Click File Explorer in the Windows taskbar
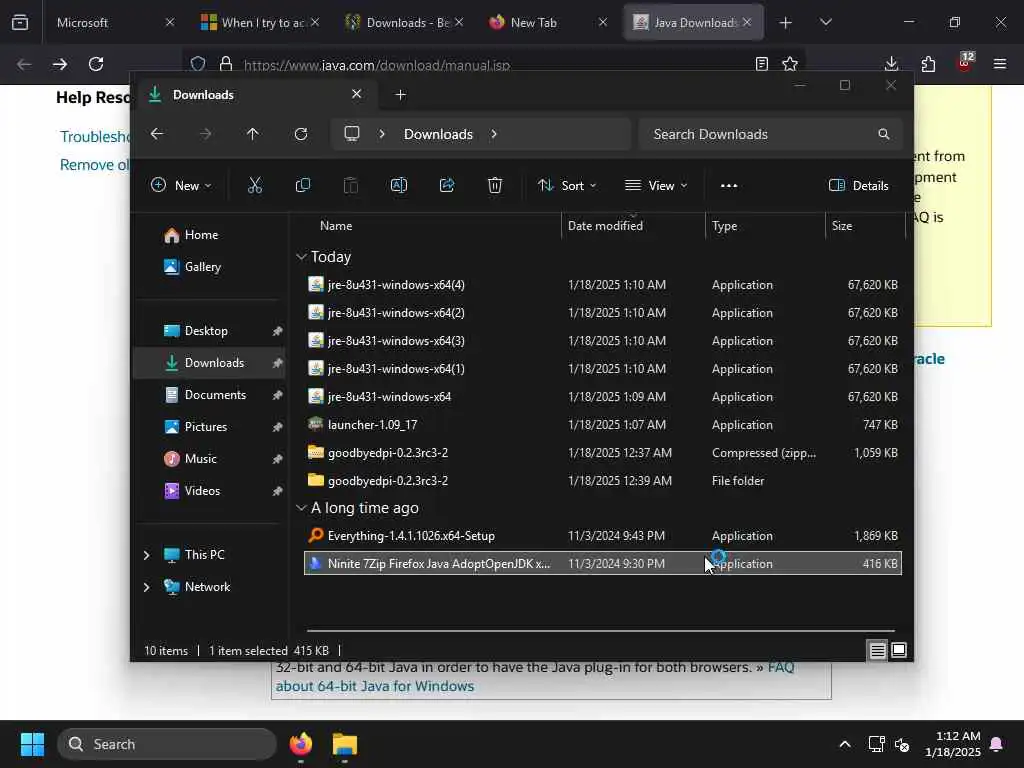1024x768 pixels. click(345, 744)
